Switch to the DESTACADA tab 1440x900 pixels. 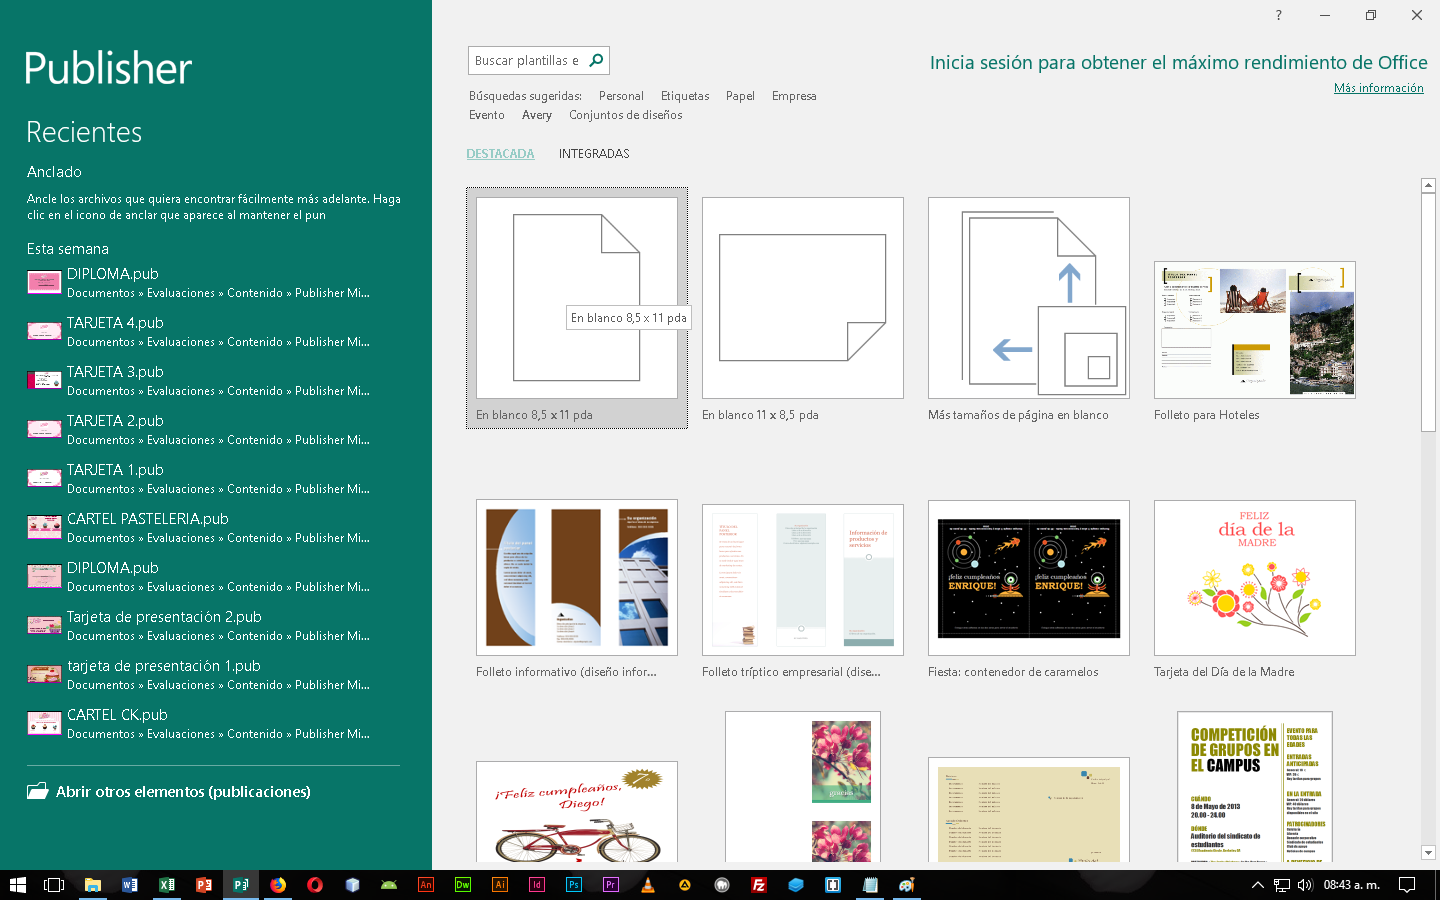coord(500,154)
